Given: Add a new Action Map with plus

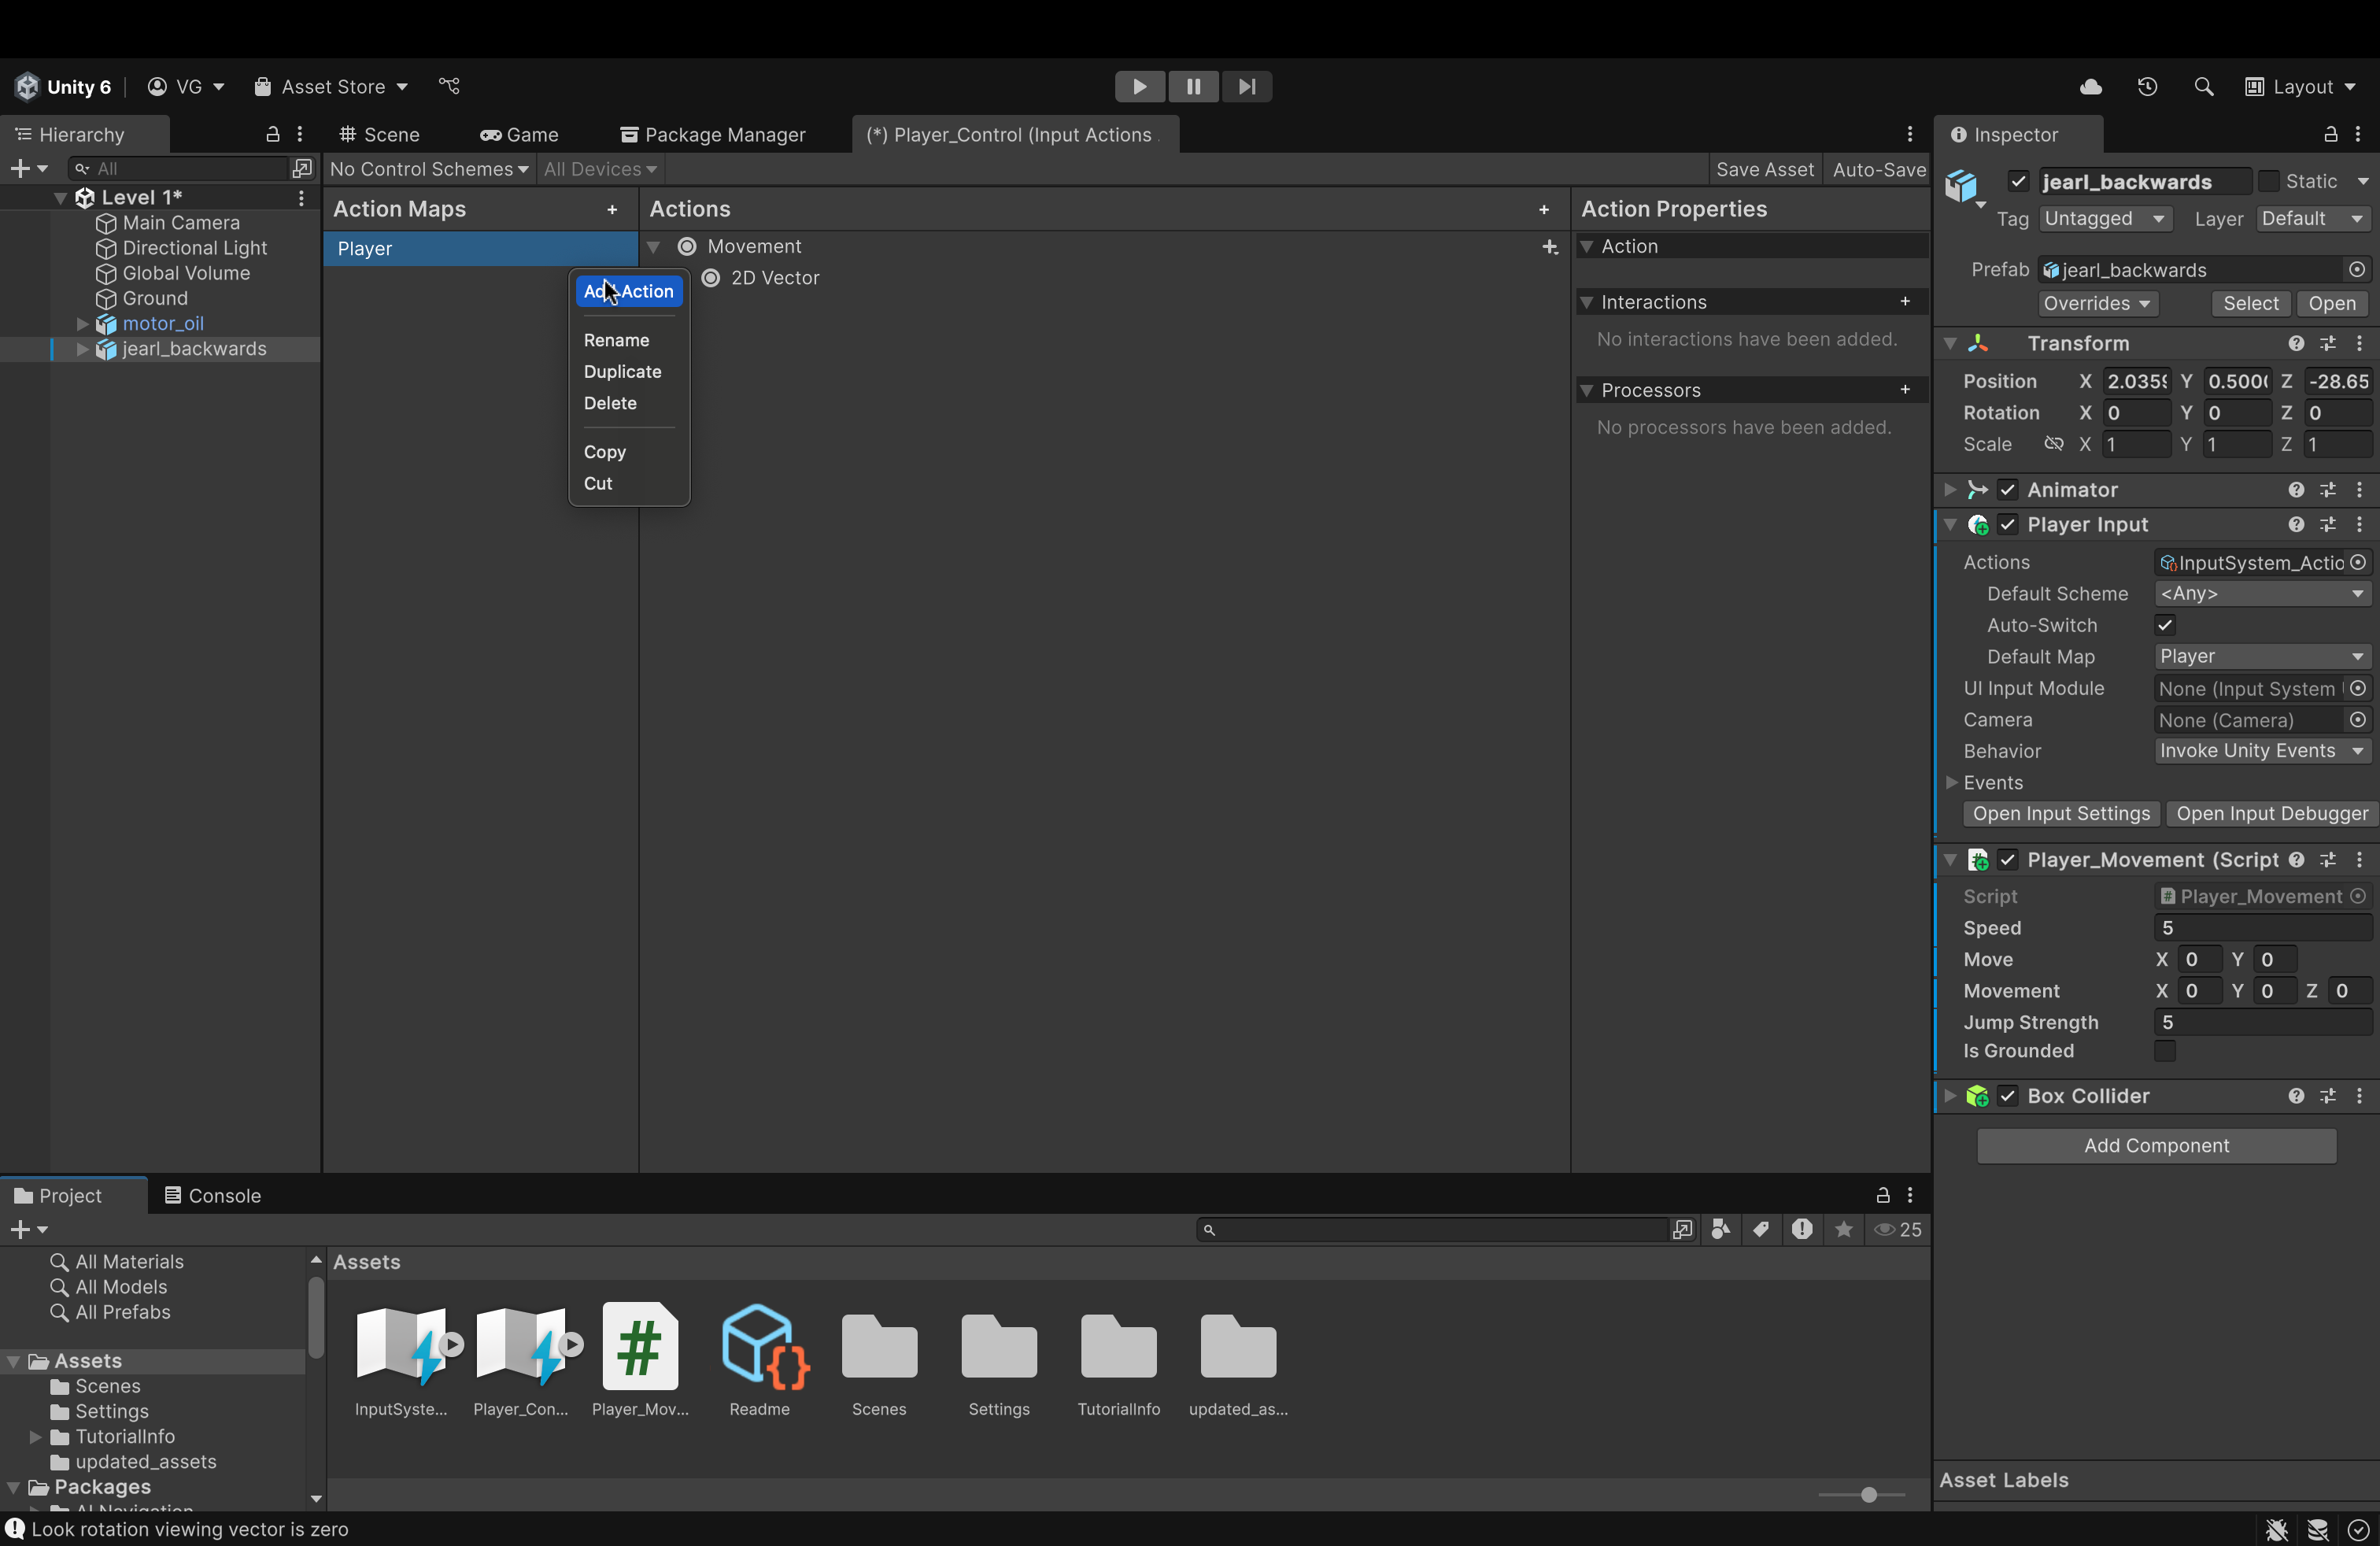Looking at the screenshot, I should click(612, 209).
